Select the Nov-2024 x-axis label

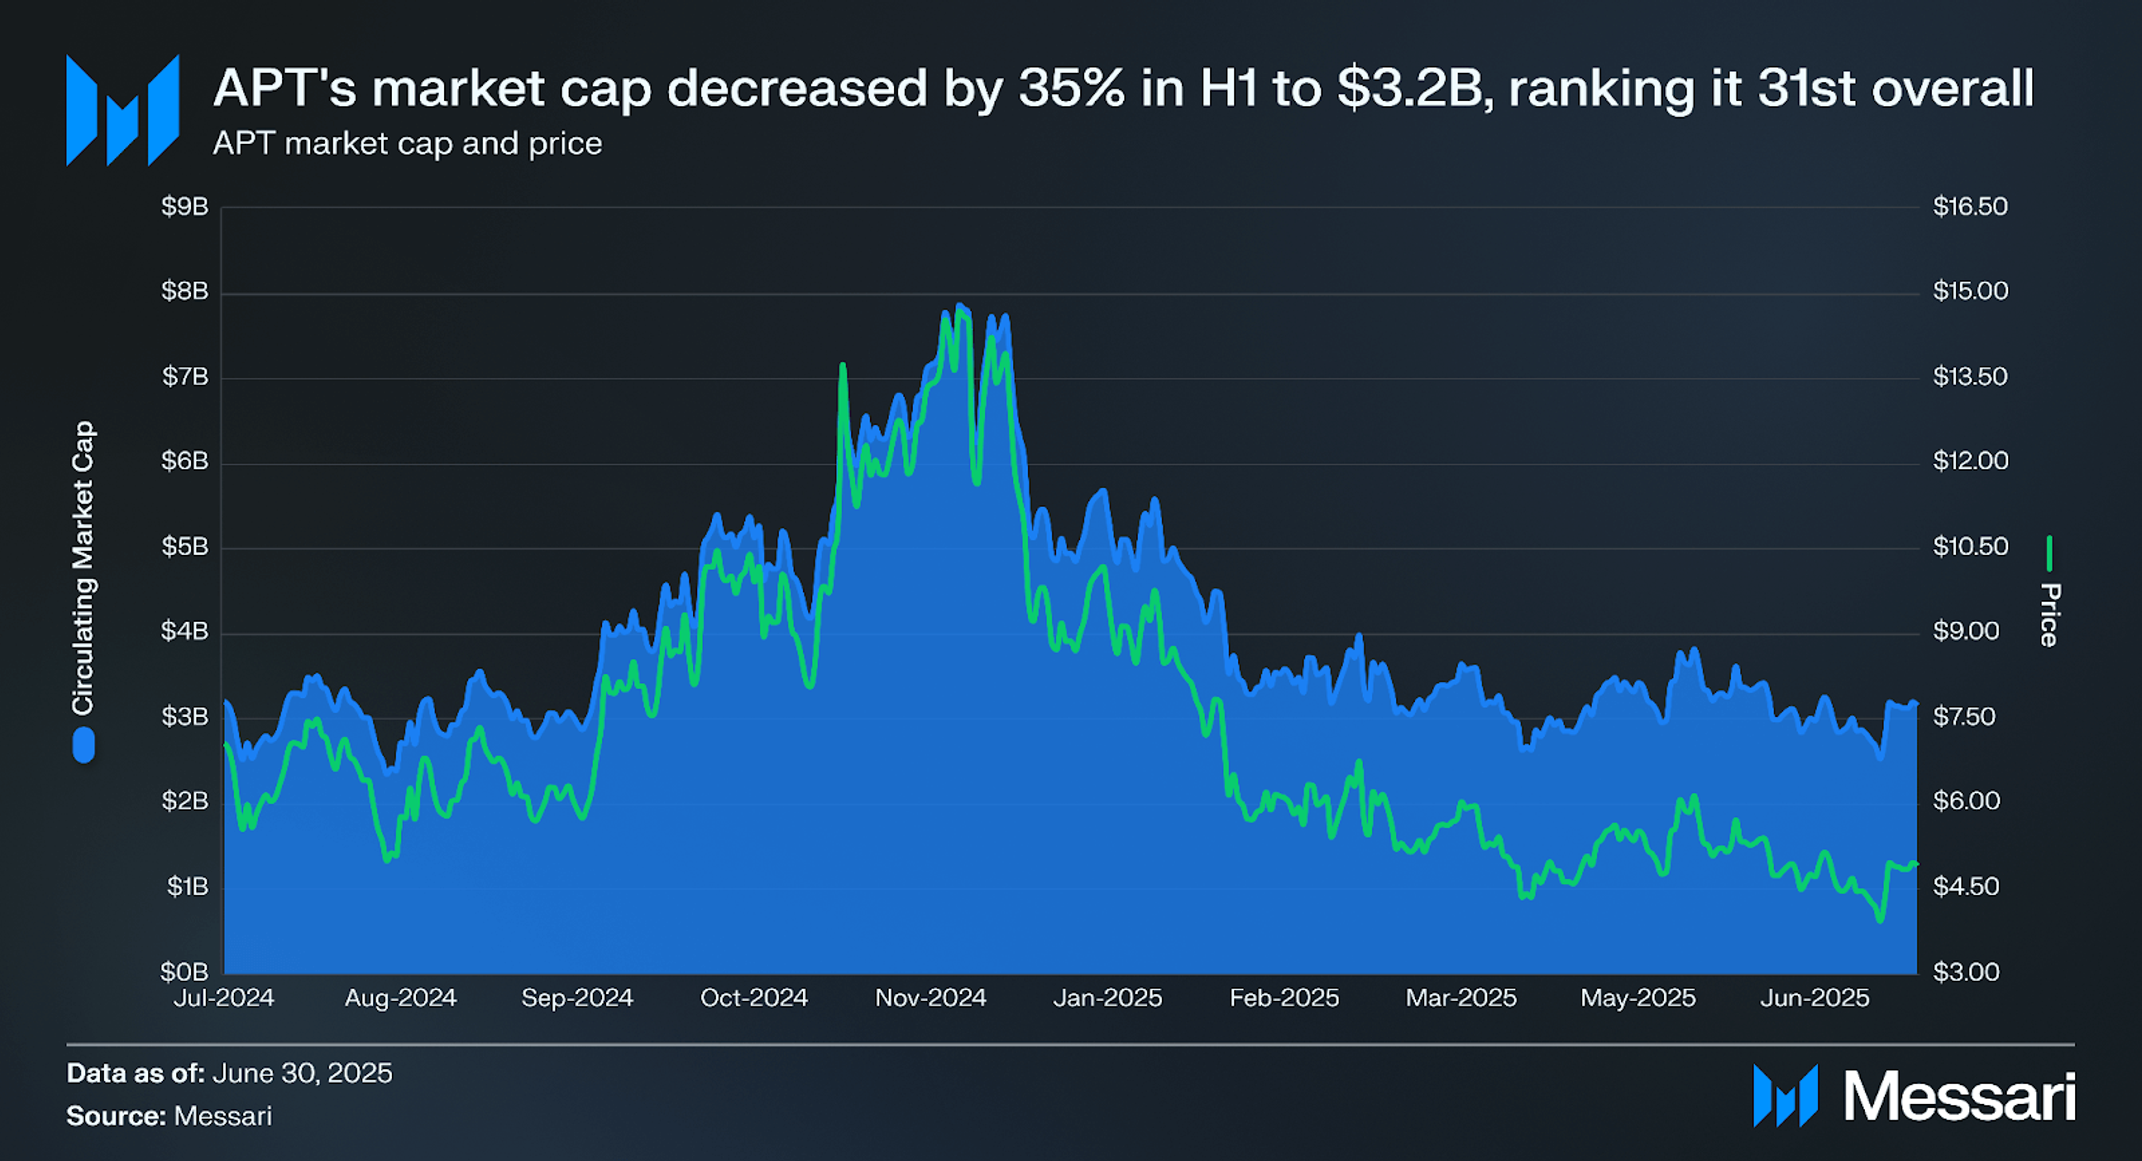pos(931,998)
